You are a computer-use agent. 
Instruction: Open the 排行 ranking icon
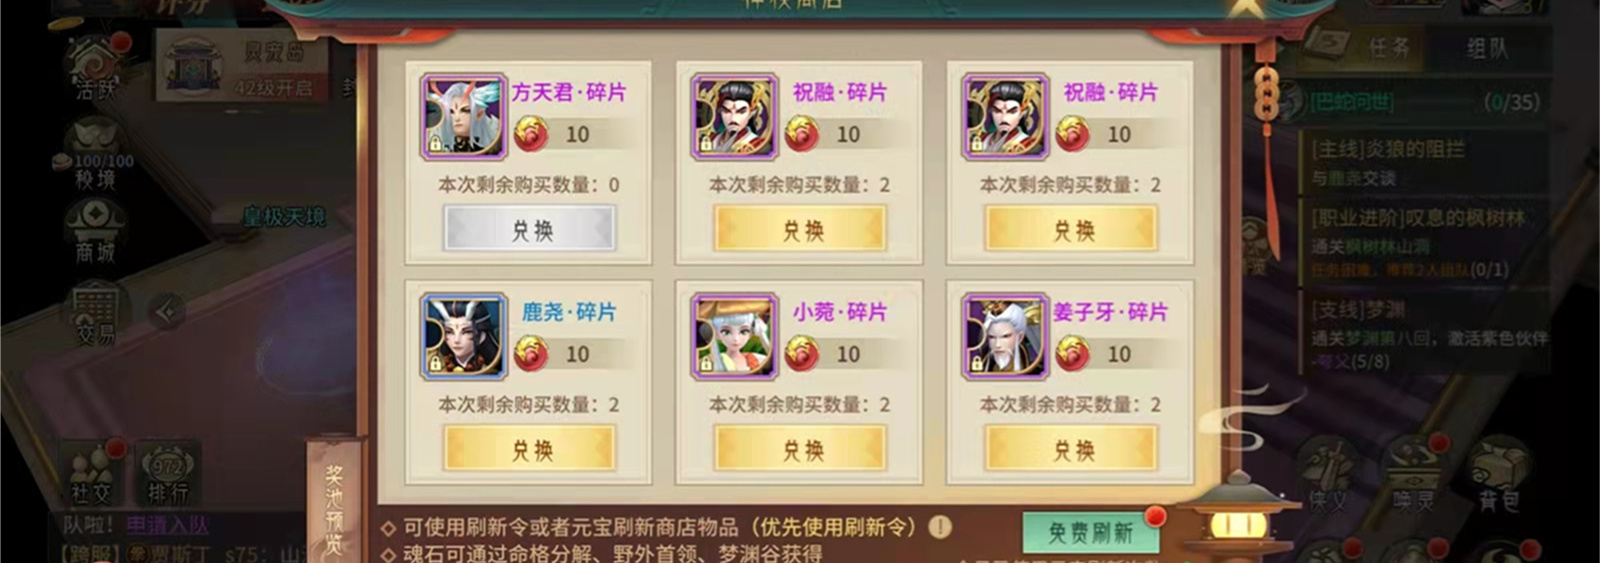click(167, 471)
